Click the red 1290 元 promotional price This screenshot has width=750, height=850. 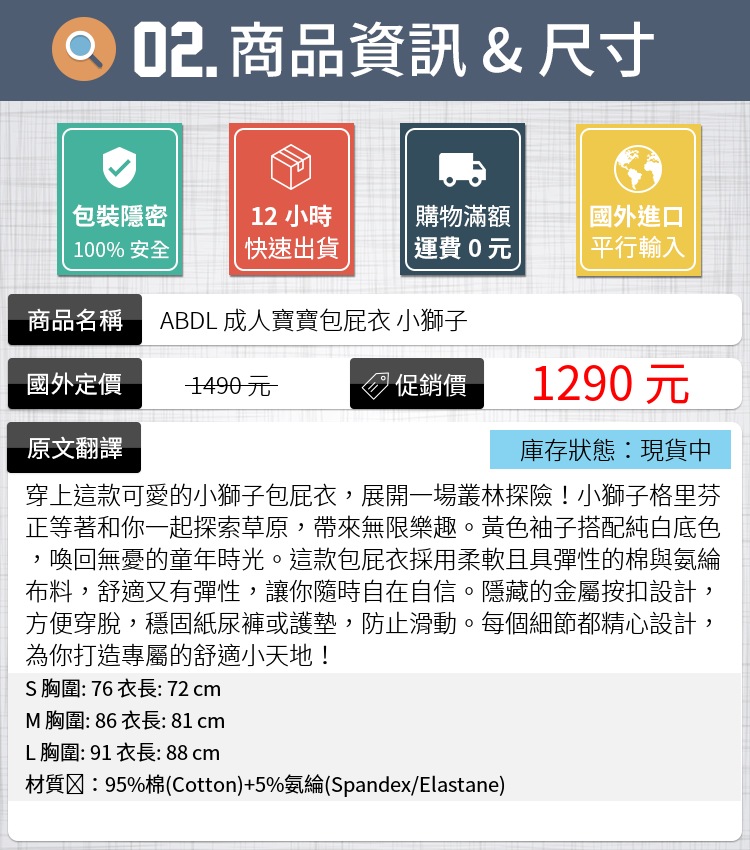coord(610,384)
